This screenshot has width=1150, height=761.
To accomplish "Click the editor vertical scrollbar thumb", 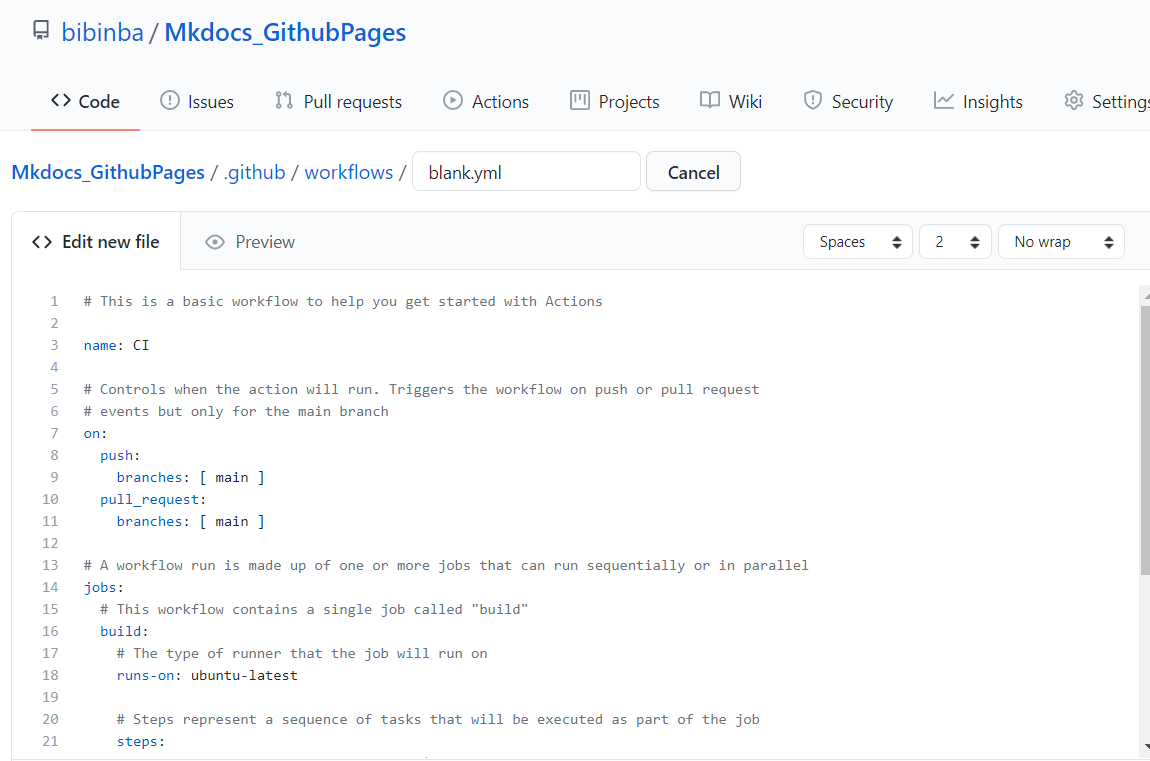I will click(1145, 440).
